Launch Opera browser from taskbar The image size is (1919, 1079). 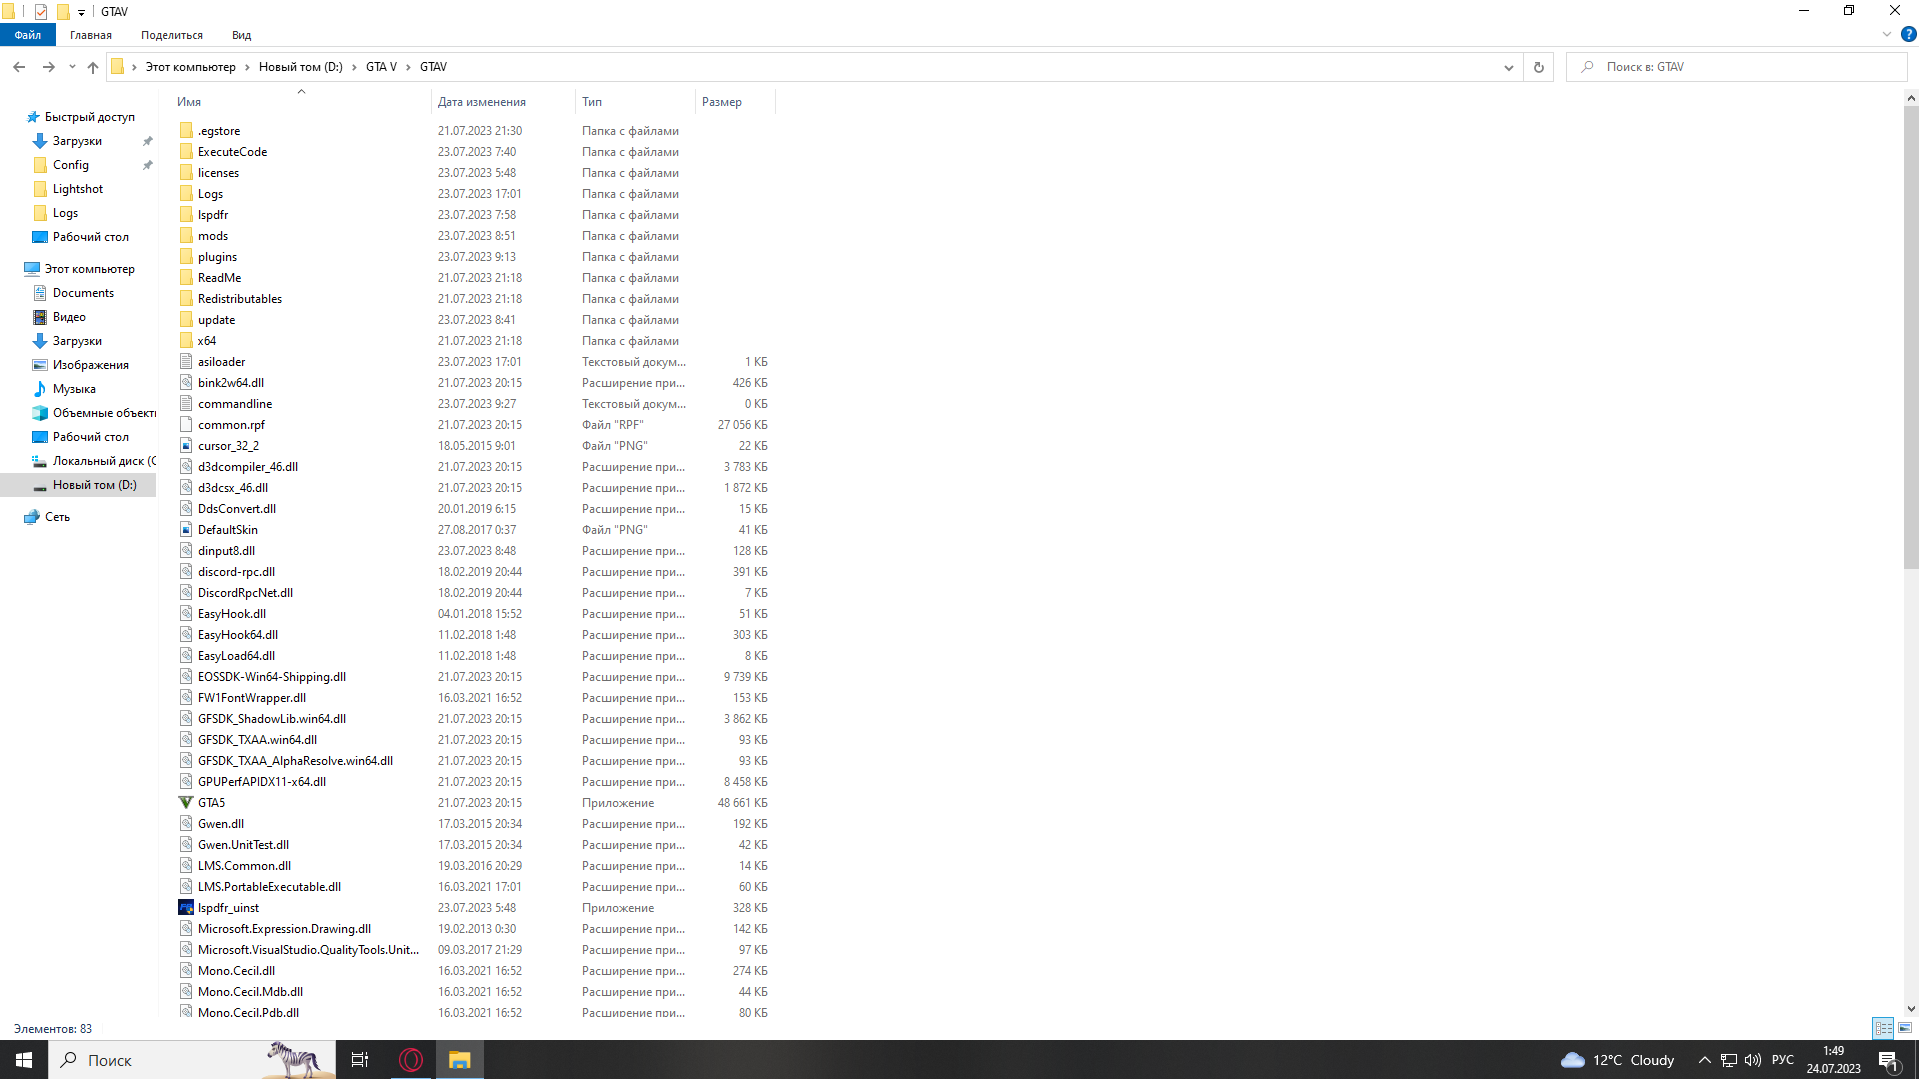(411, 1060)
